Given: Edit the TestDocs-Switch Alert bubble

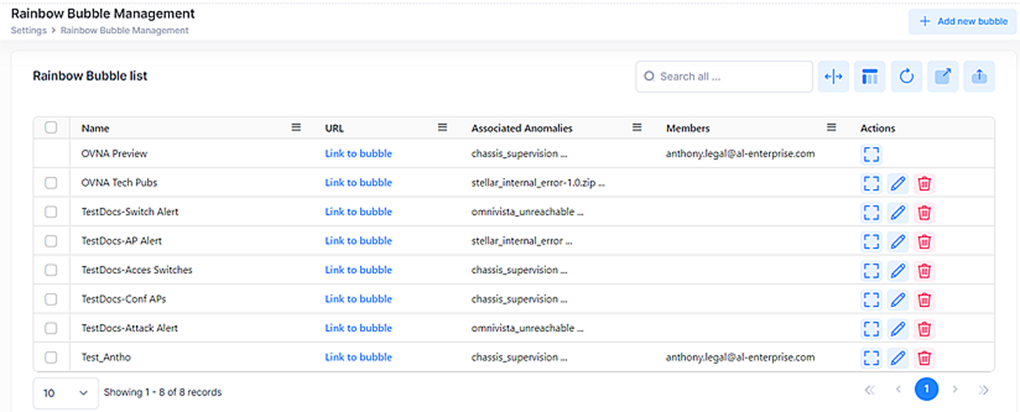Looking at the screenshot, I should (x=898, y=212).
